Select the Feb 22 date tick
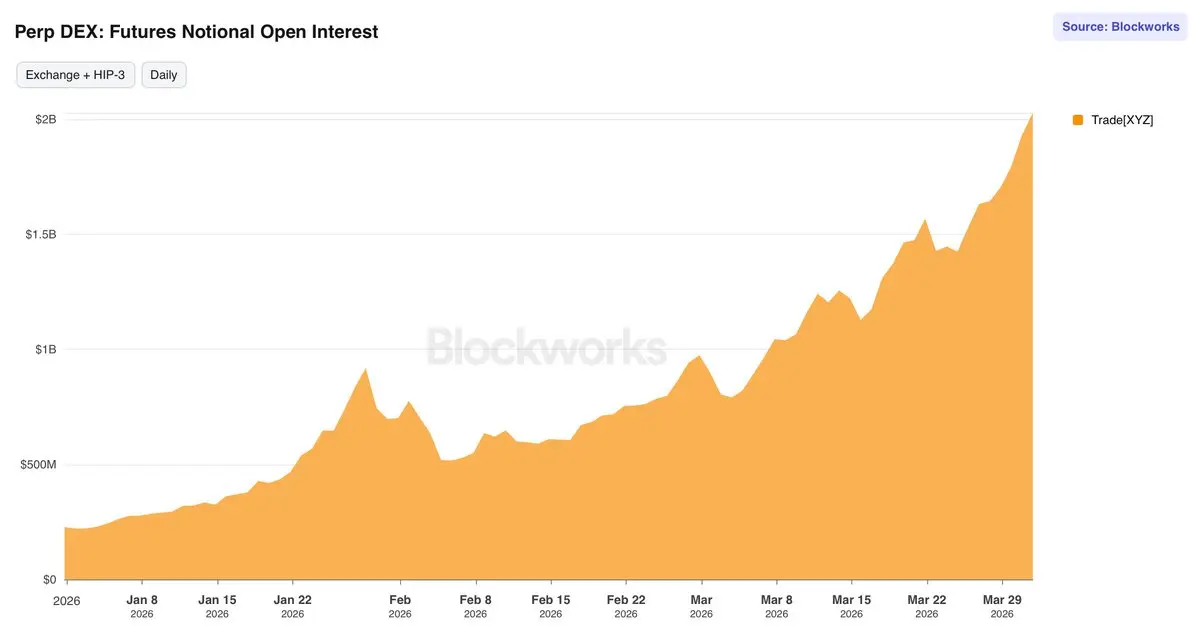The image size is (1200, 644). tap(626, 606)
